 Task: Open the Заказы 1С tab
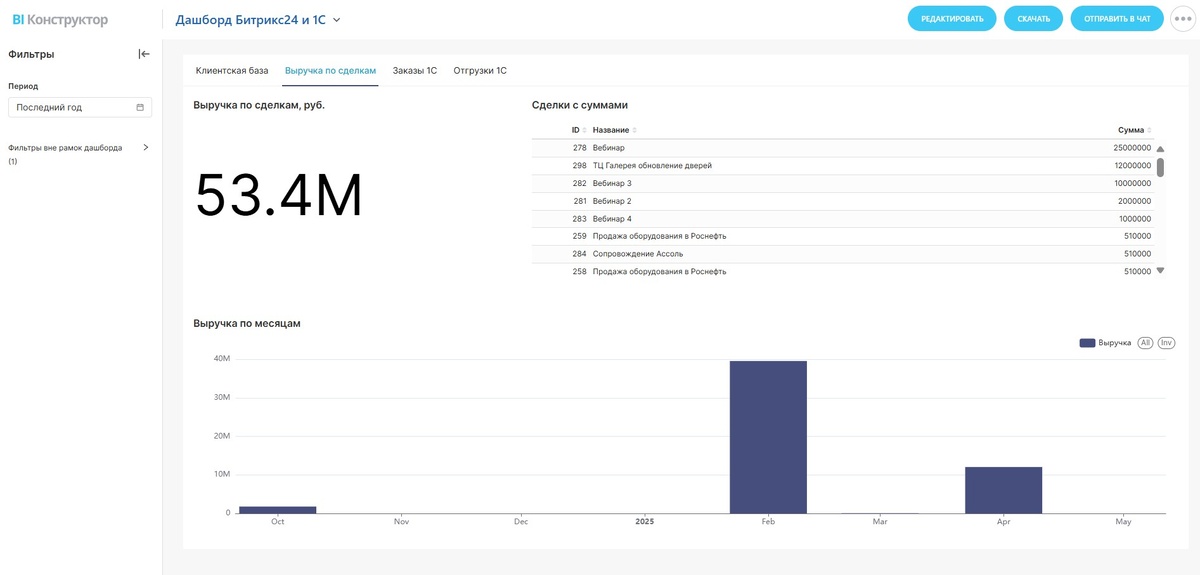click(x=415, y=71)
